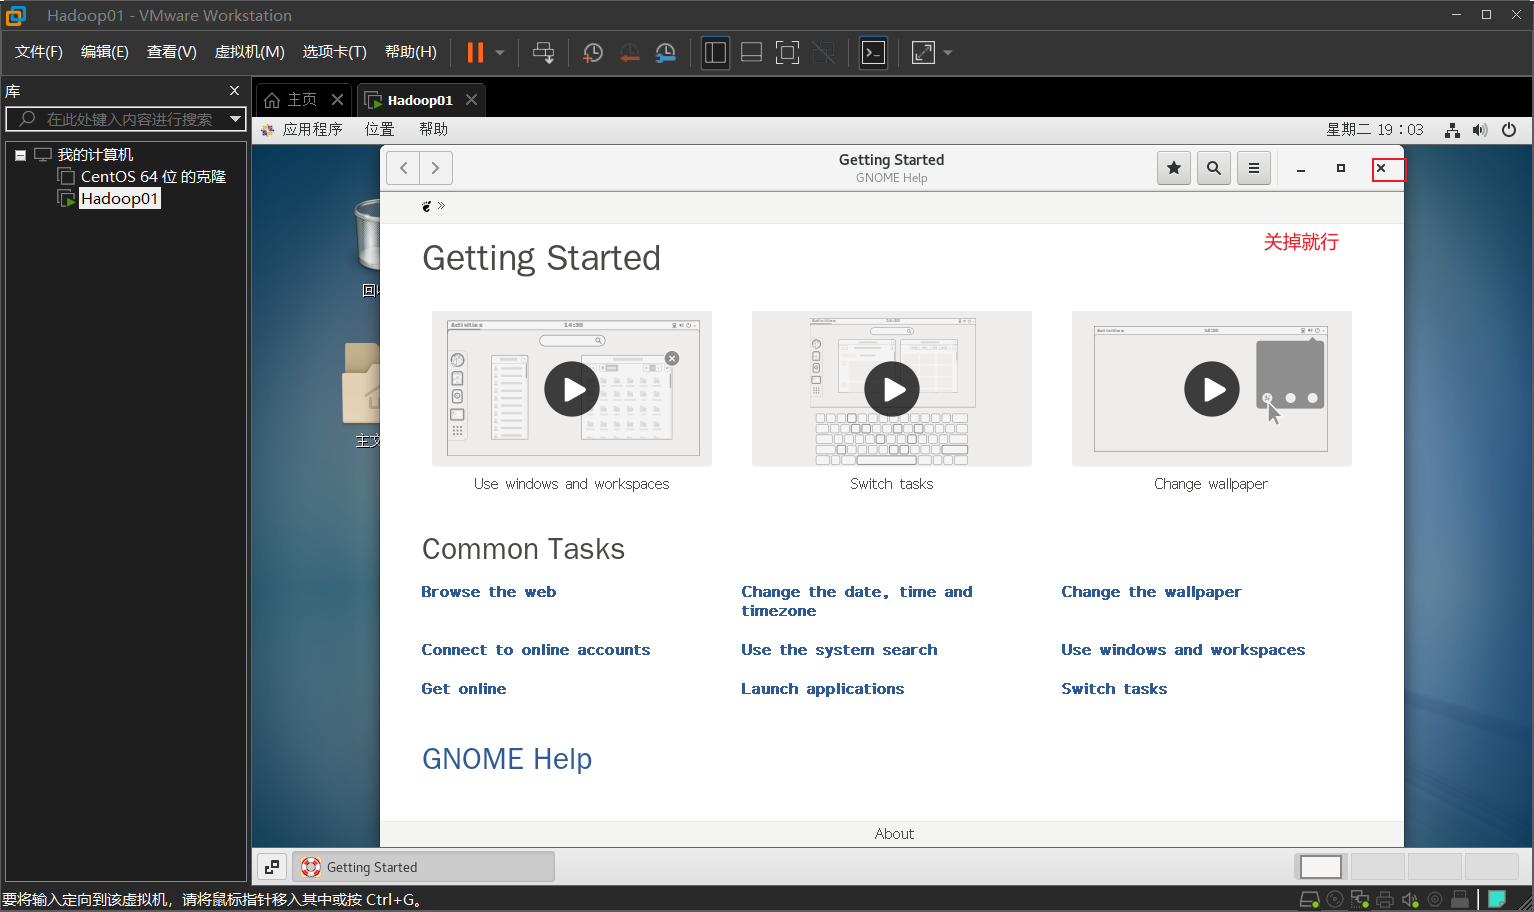Close the library panel
The width and height of the screenshot is (1534, 912).
(x=234, y=91)
